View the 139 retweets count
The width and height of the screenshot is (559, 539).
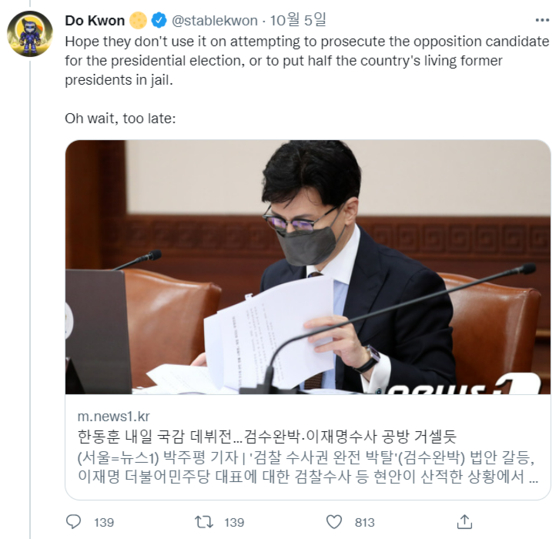point(234,523)
